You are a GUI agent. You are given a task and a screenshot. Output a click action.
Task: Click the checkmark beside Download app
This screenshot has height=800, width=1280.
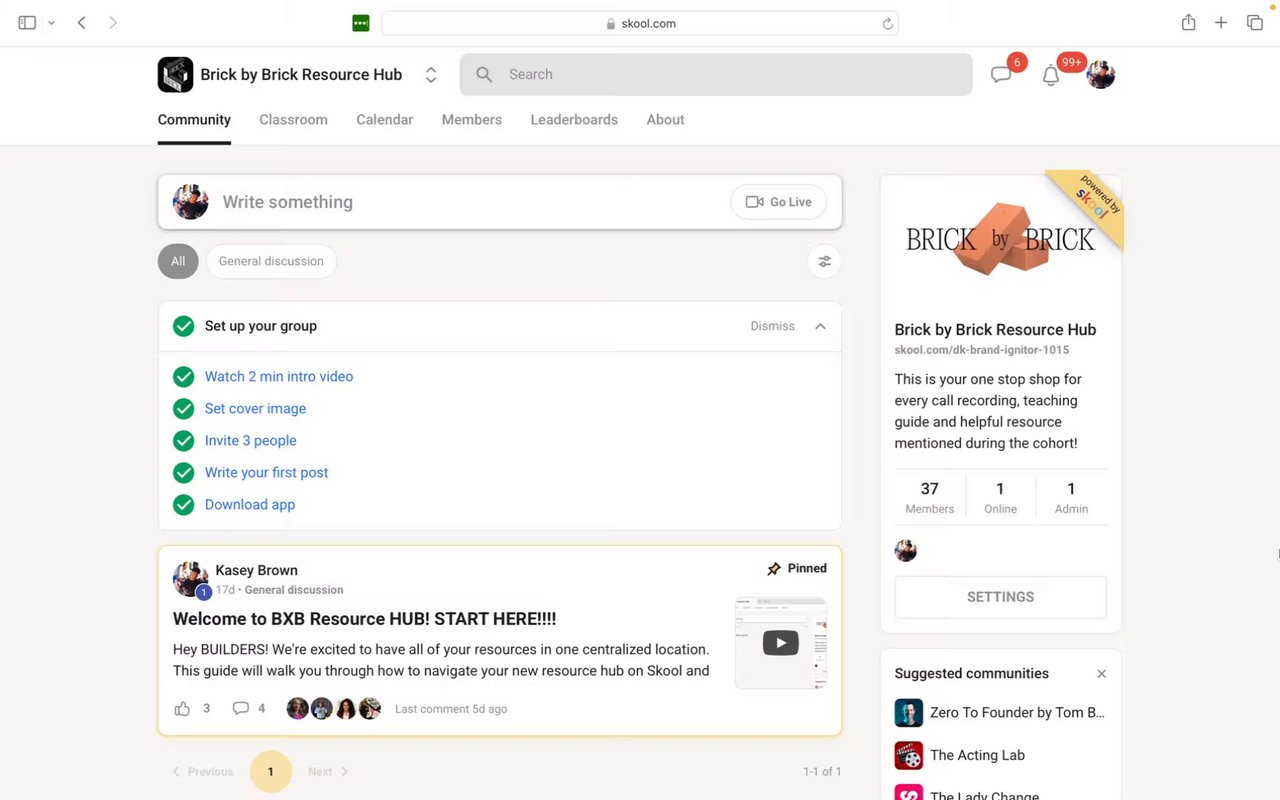(x=183, y=505)
